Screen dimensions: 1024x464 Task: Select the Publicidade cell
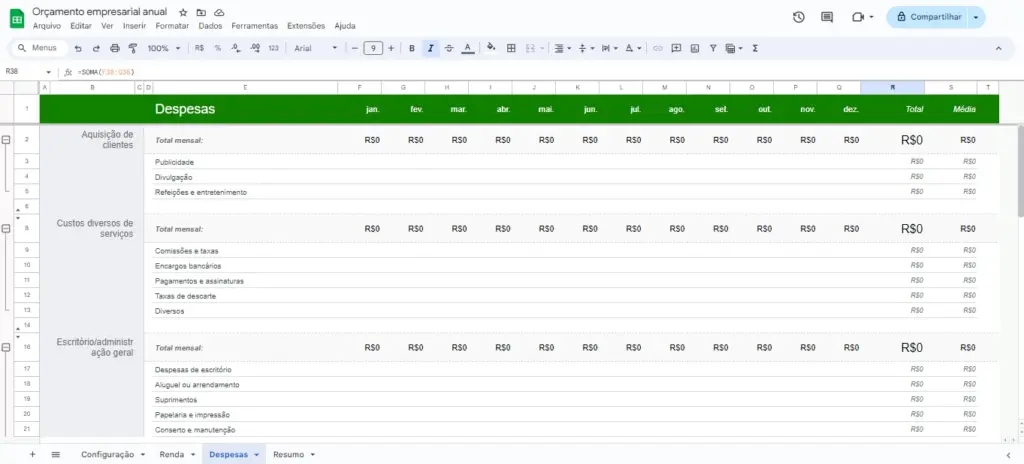pos(245,161)
